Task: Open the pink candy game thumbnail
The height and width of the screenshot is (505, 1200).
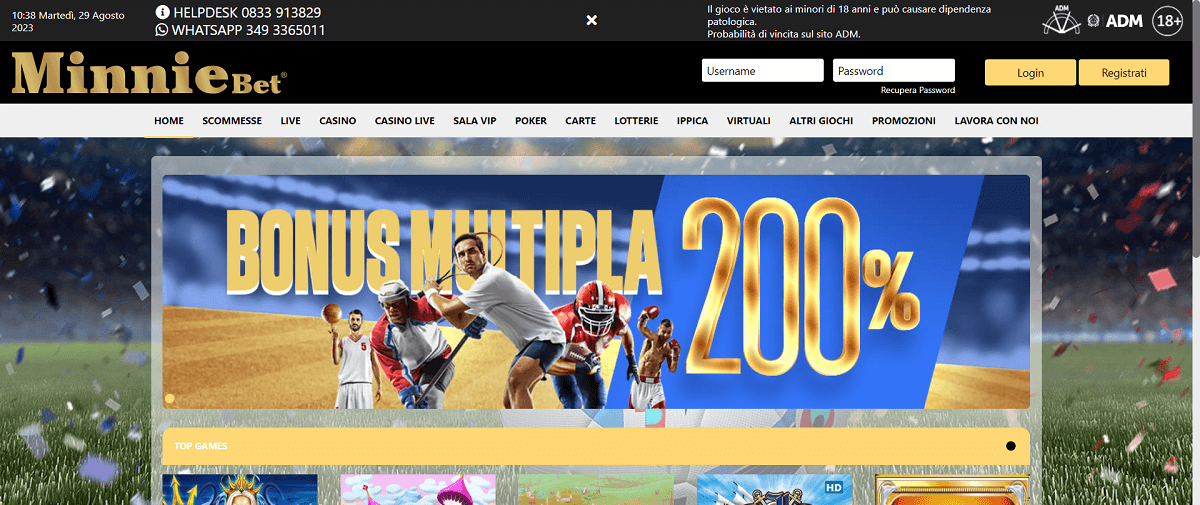Action: pos(418,489)
